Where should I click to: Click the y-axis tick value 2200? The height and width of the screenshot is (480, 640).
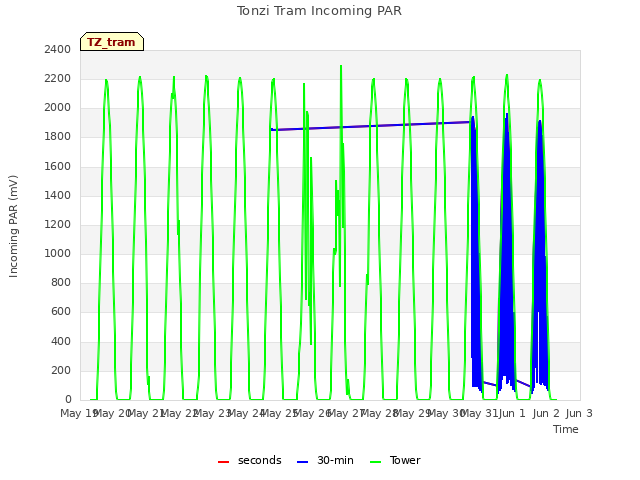pos(58,78)
